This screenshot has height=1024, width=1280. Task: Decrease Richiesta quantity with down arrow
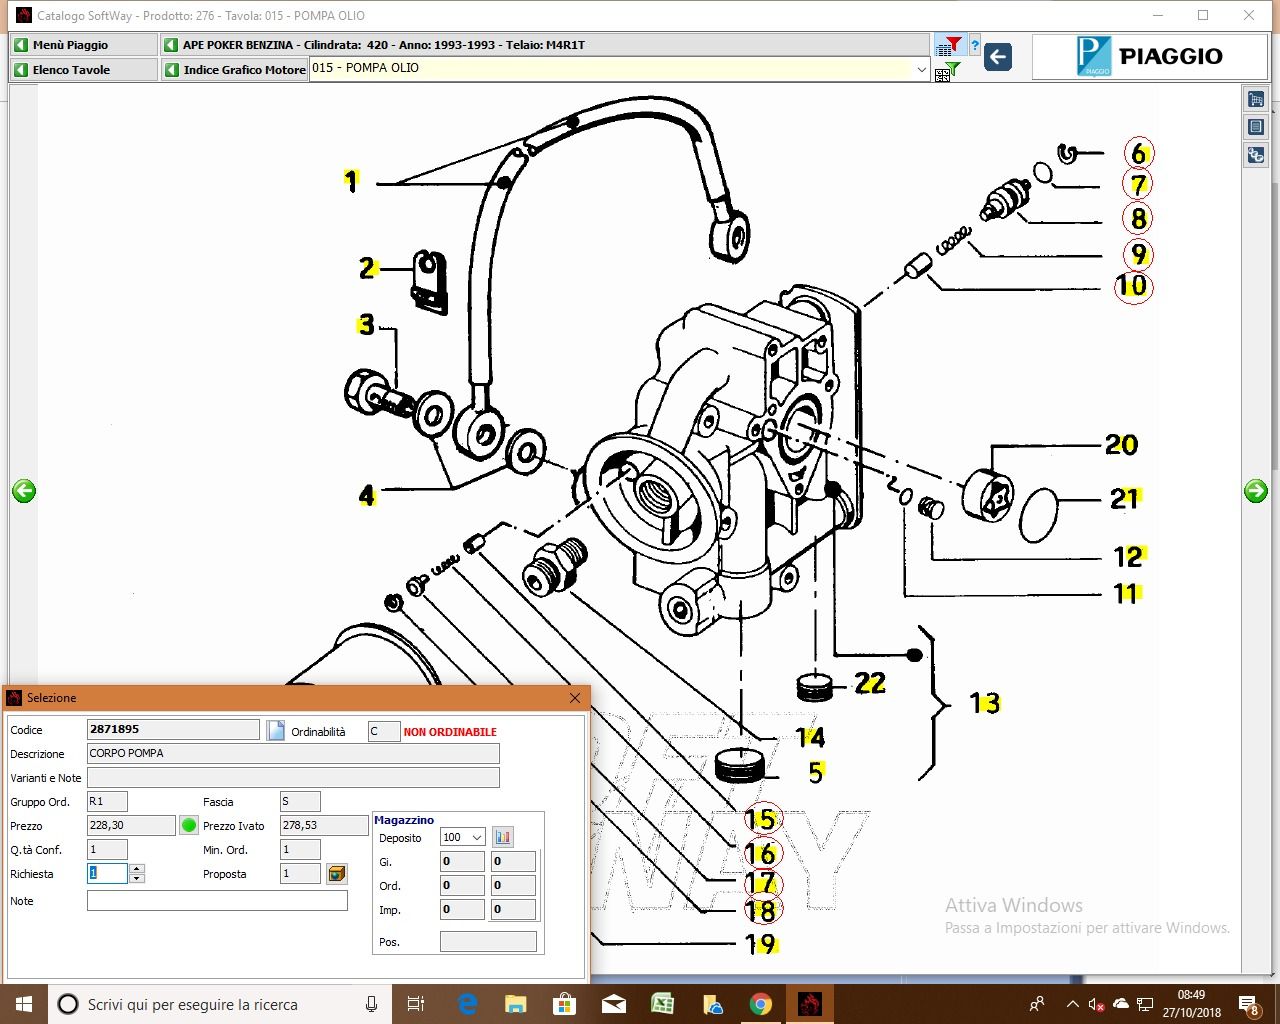point(137,879)
